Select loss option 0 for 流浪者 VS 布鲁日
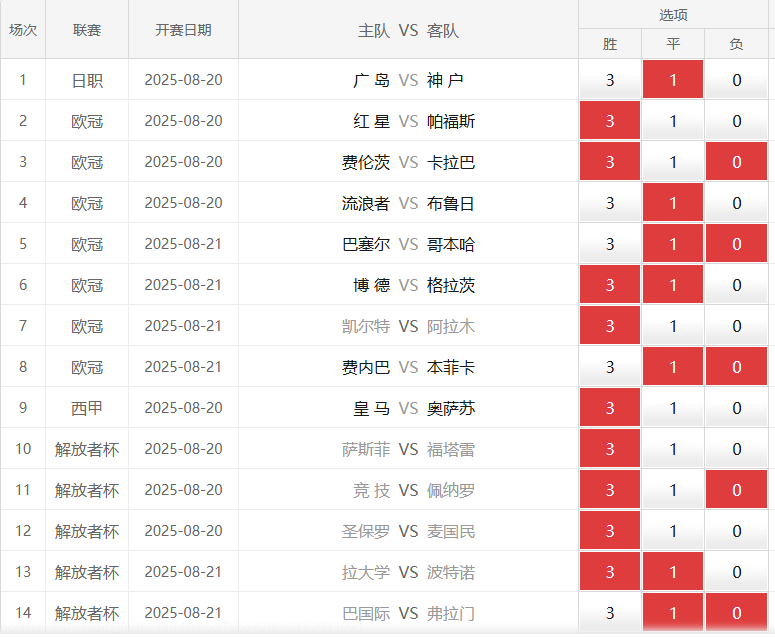775x638 pixels. click(x=736, y=203)
